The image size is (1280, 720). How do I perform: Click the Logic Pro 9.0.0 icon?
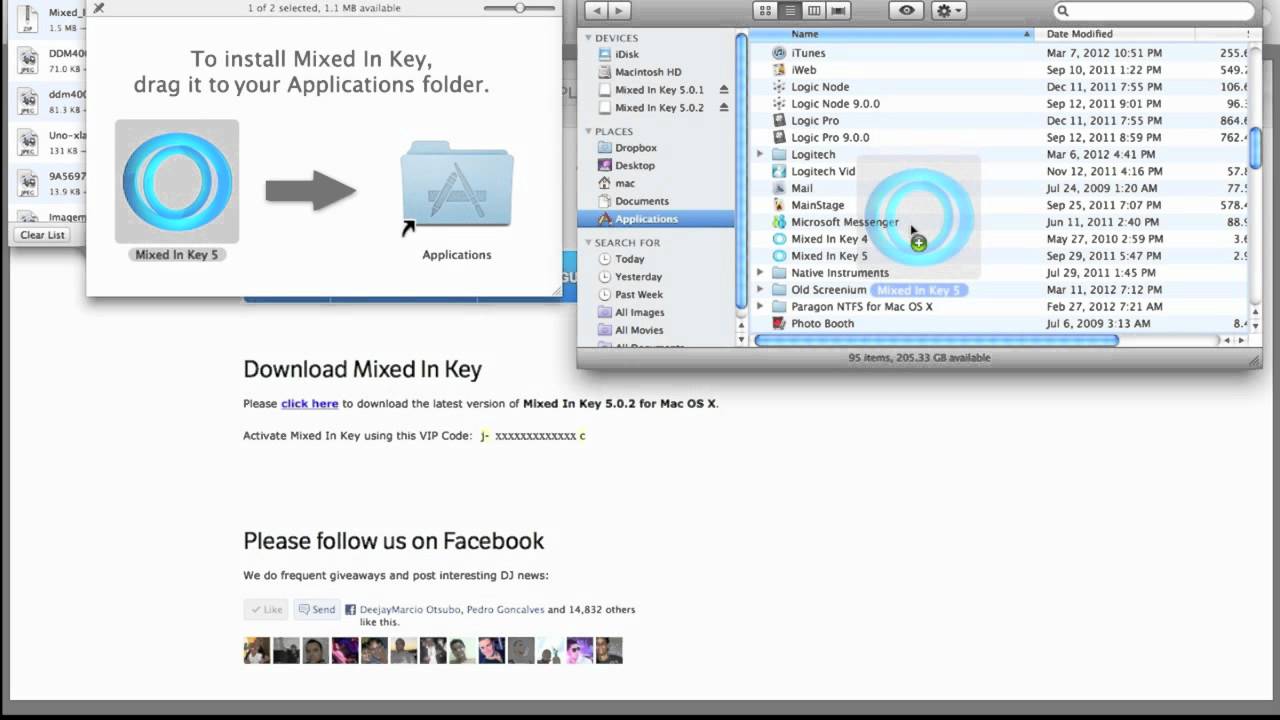(780, 138)
